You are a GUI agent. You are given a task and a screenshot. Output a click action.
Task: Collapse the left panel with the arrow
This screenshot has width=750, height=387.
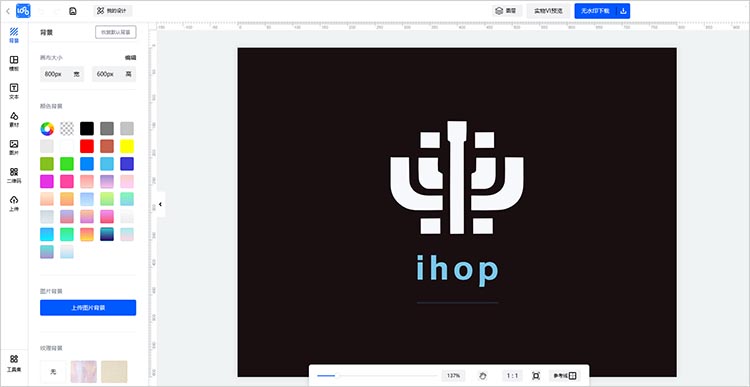tap(161, 204)
